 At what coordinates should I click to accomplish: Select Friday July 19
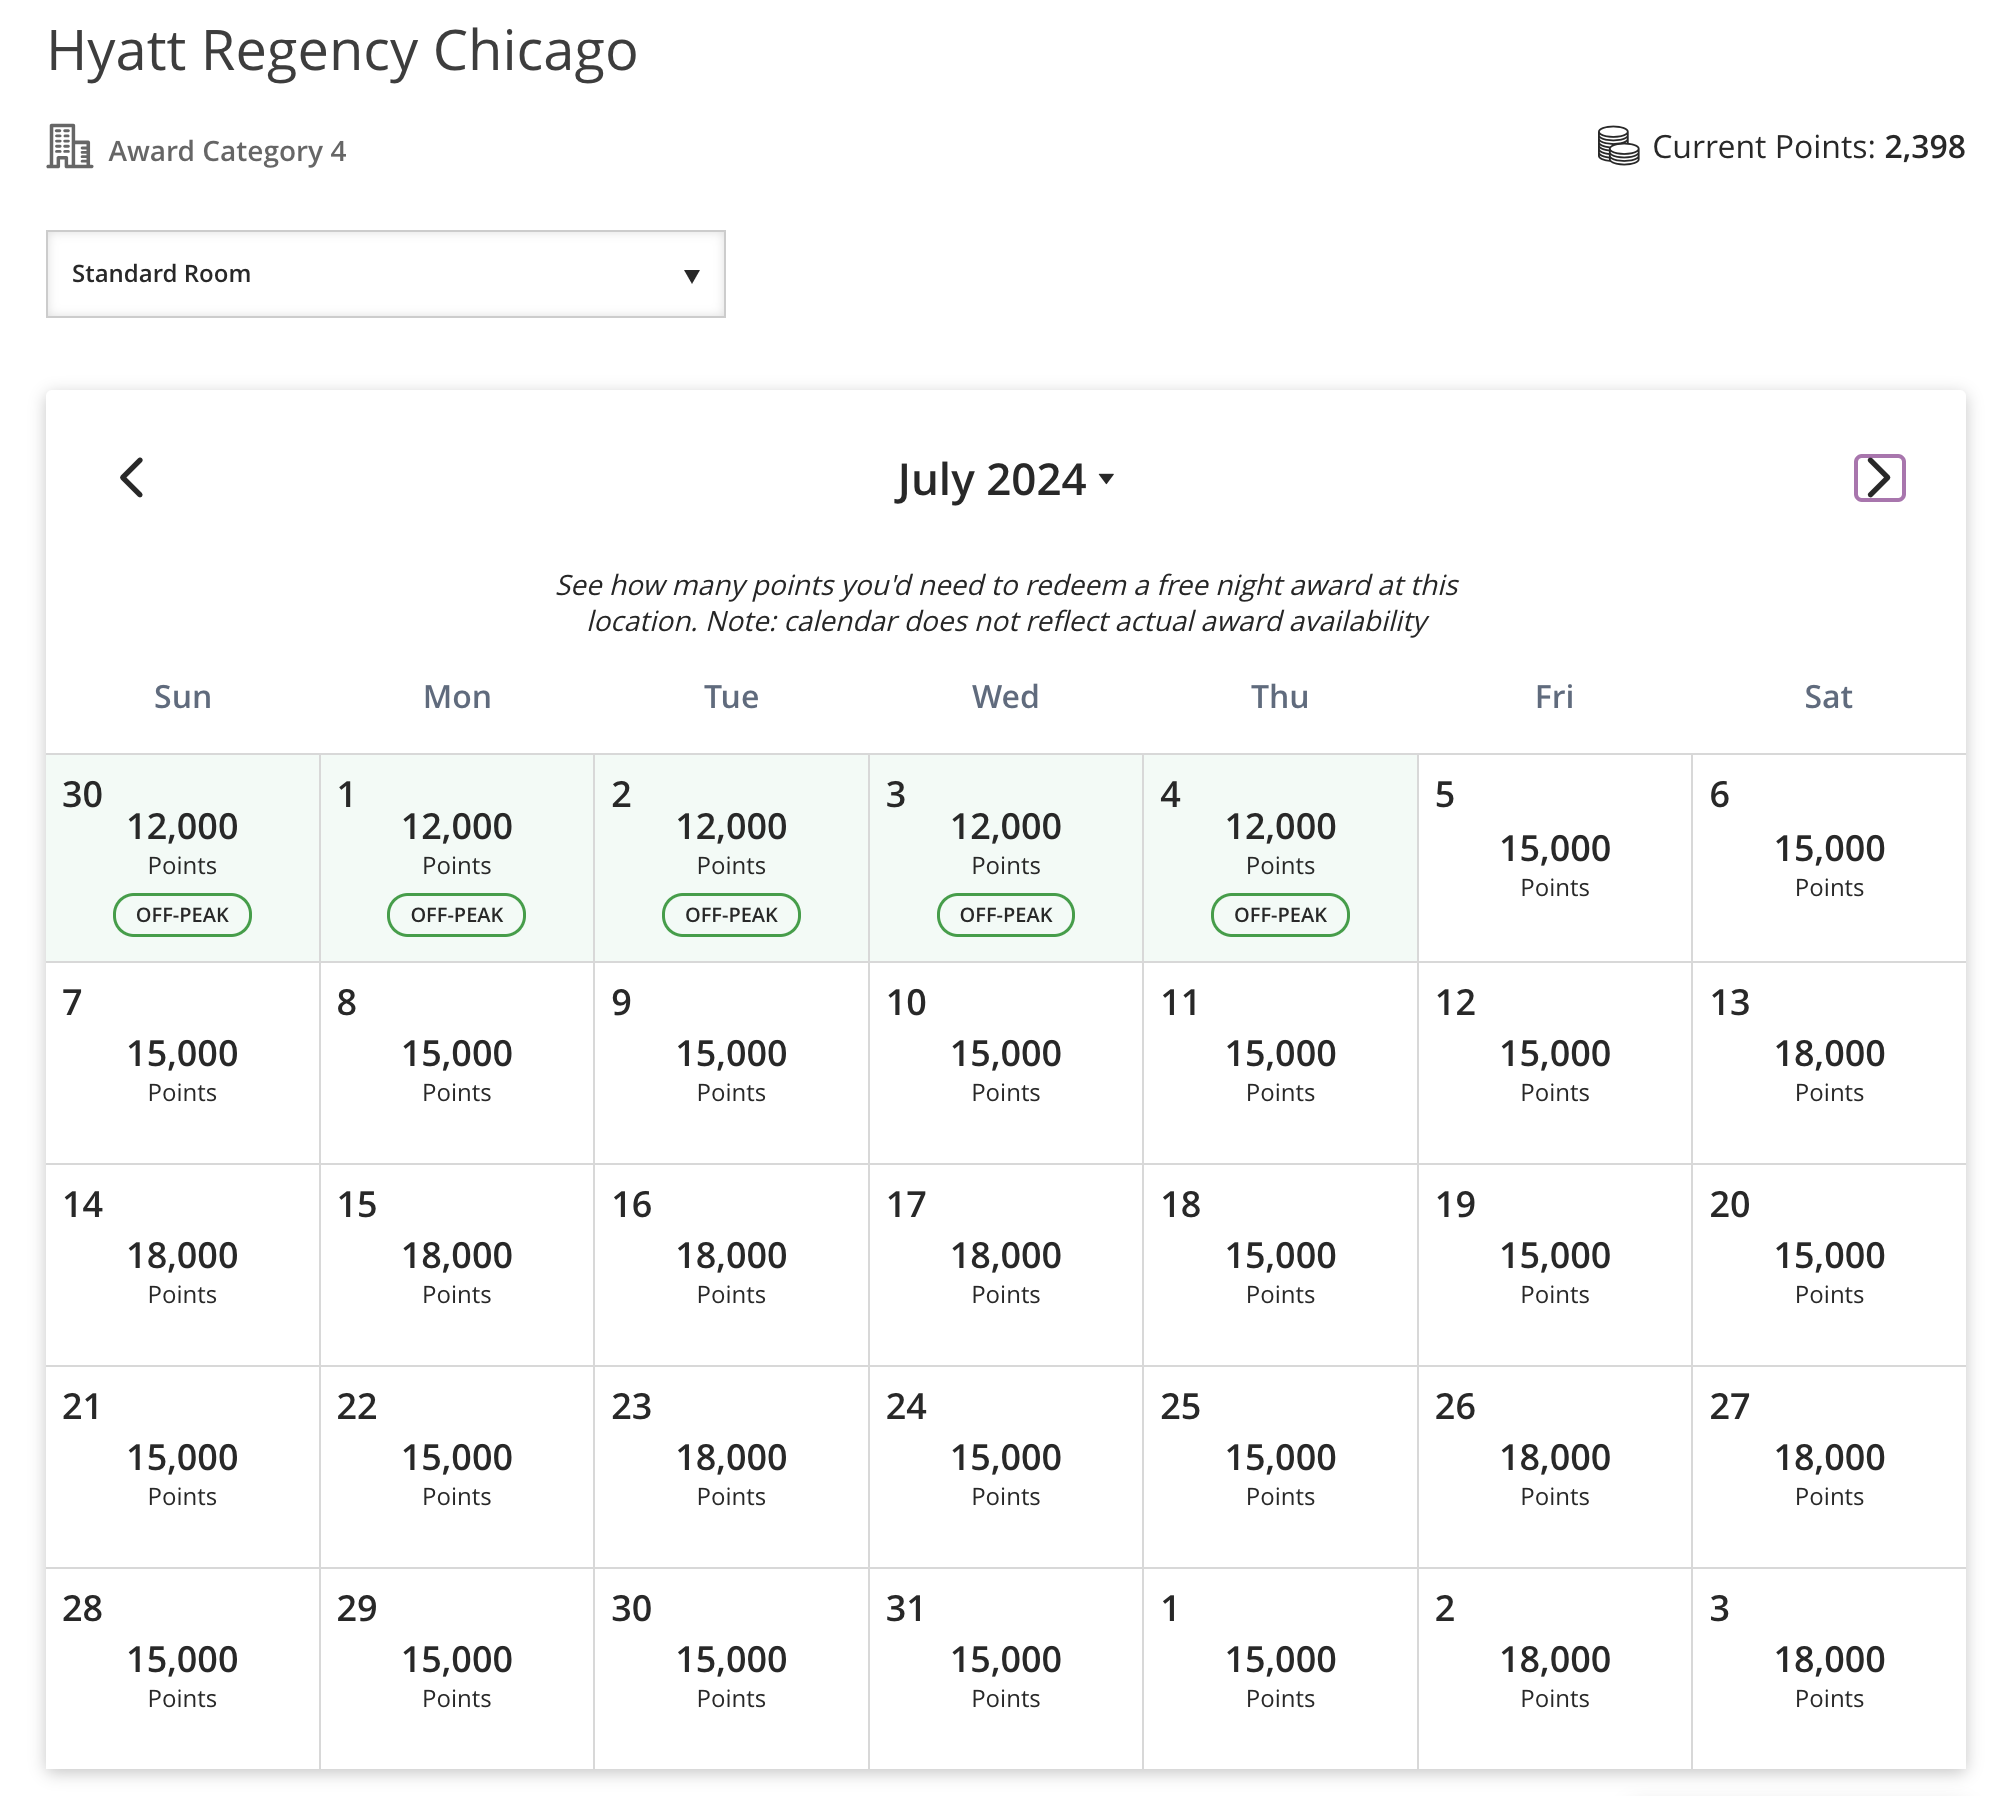click(1555, 1265)
